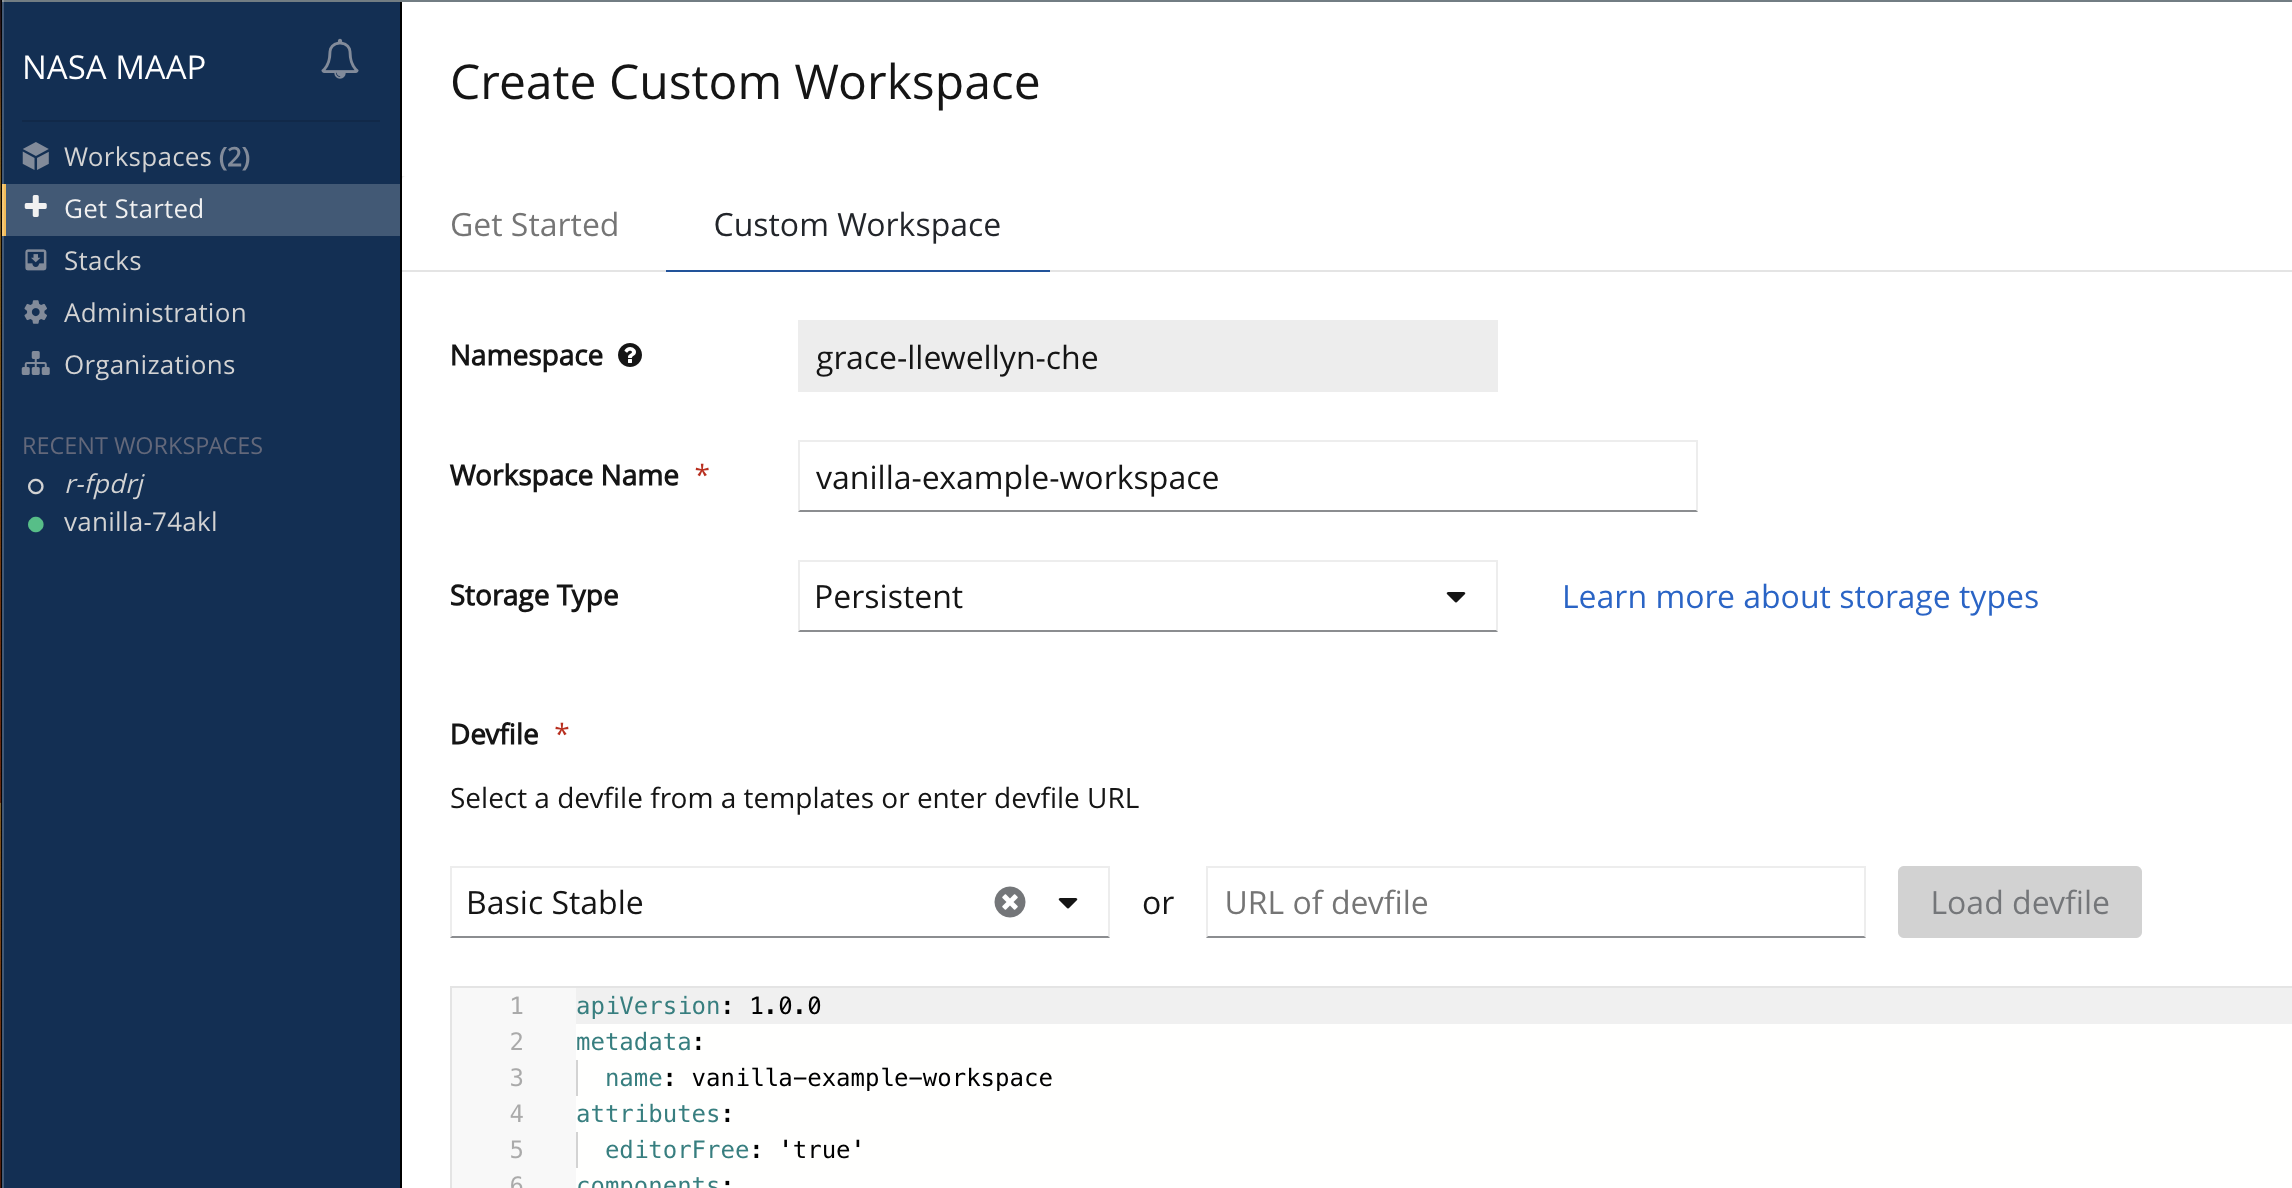Open Learn more about storage types link
This screenshot has height=1188, width=2292.
click(1800, 597)
